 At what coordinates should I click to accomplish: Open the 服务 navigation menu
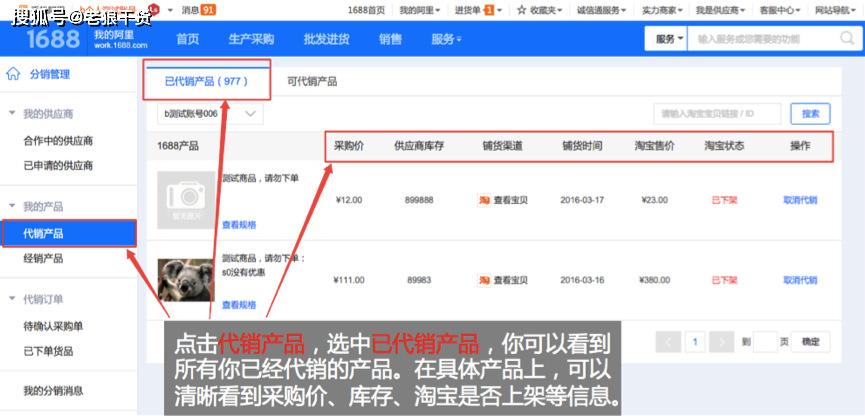pyautogui.click(x=446, y=39)
